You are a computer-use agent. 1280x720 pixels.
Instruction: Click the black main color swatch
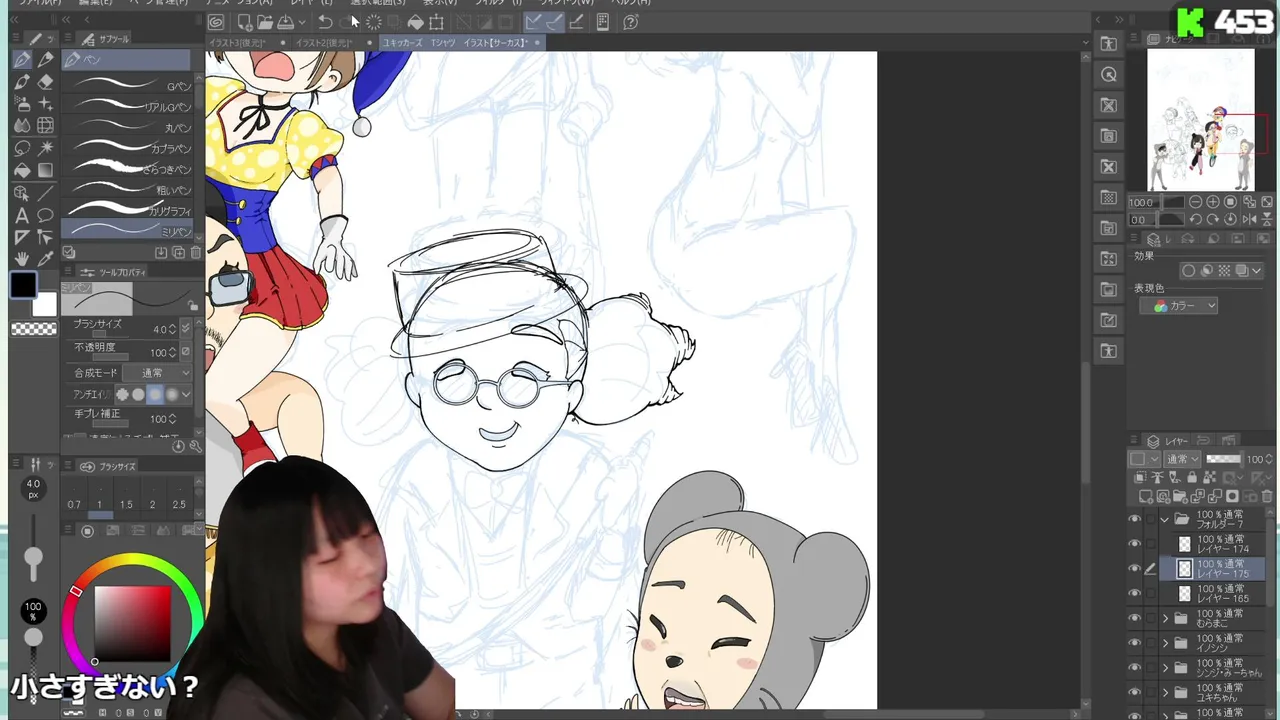click(22, 286)
